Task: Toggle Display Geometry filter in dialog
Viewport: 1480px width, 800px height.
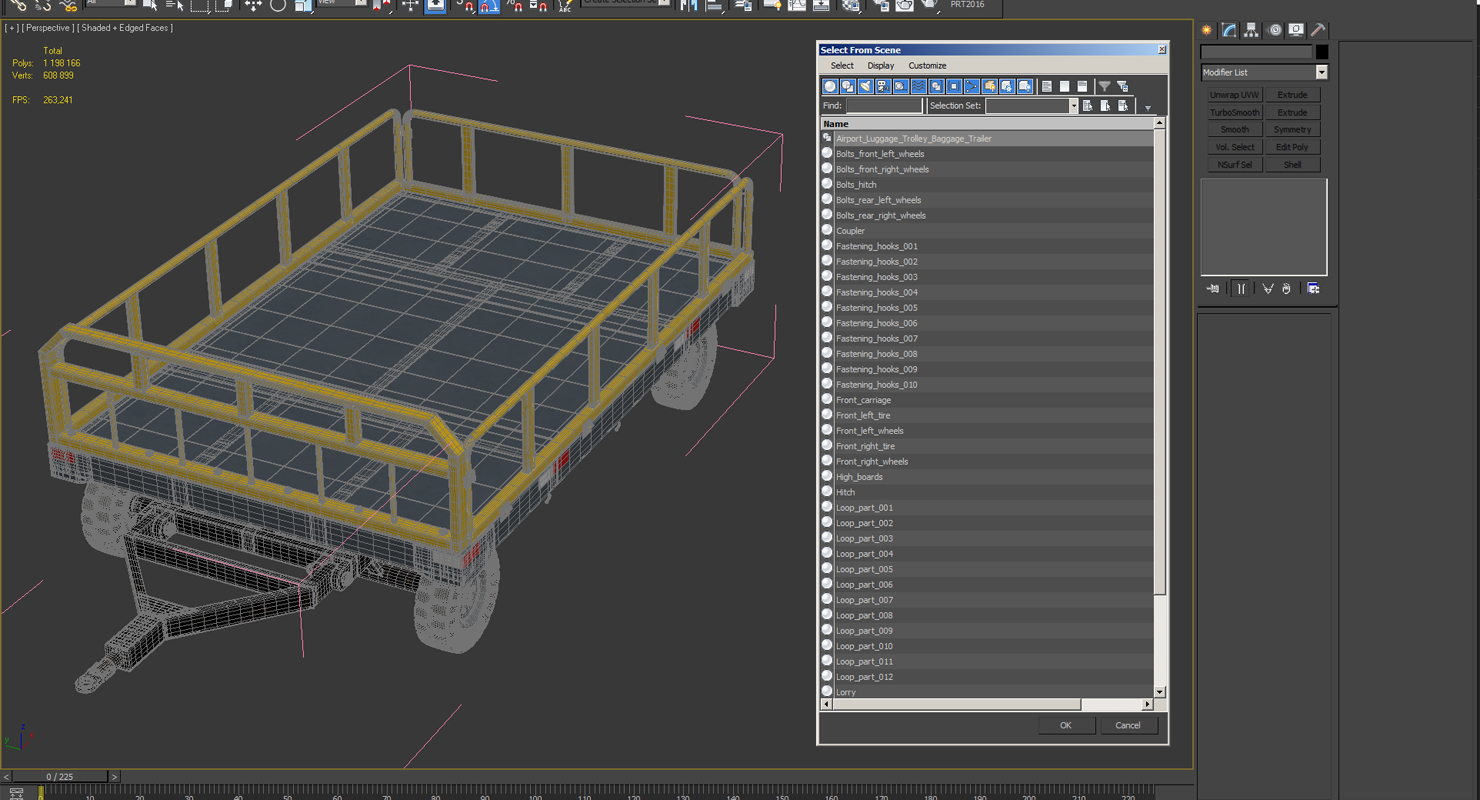Action: (830, 87)
